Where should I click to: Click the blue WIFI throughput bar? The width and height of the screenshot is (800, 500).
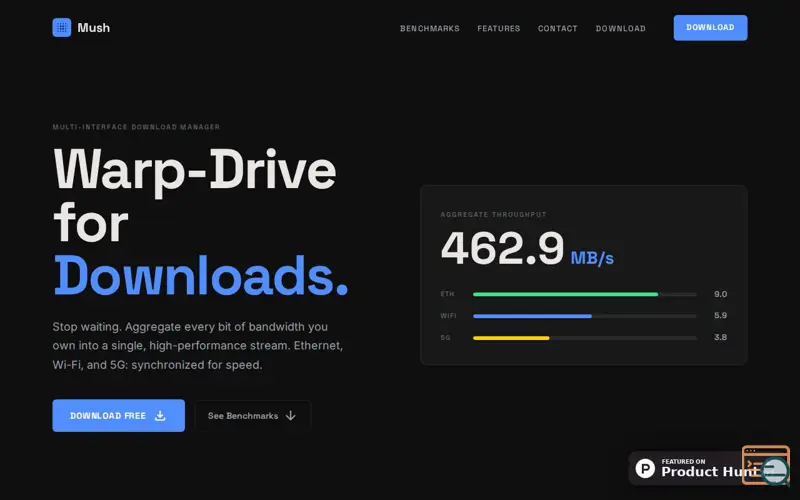532,316
